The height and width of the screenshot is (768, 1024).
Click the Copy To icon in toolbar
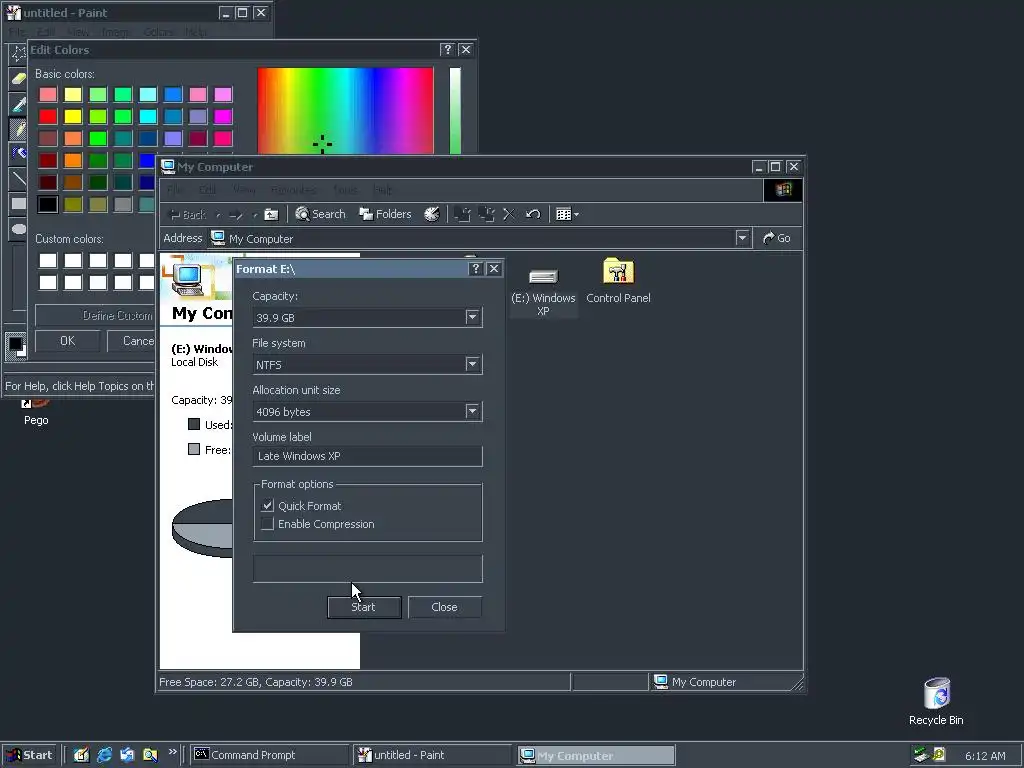(486, 214)
